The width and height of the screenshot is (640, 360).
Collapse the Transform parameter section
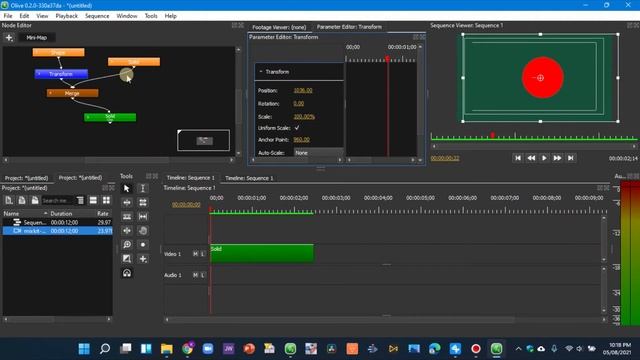click(x=261, y=71)
